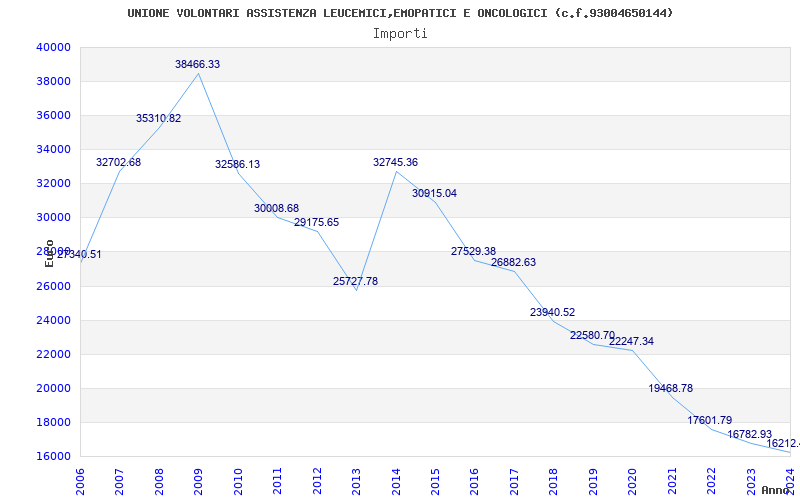The image size is (800, 500).
Task: Click the 2008 year axis label
Action: (159, 481)
